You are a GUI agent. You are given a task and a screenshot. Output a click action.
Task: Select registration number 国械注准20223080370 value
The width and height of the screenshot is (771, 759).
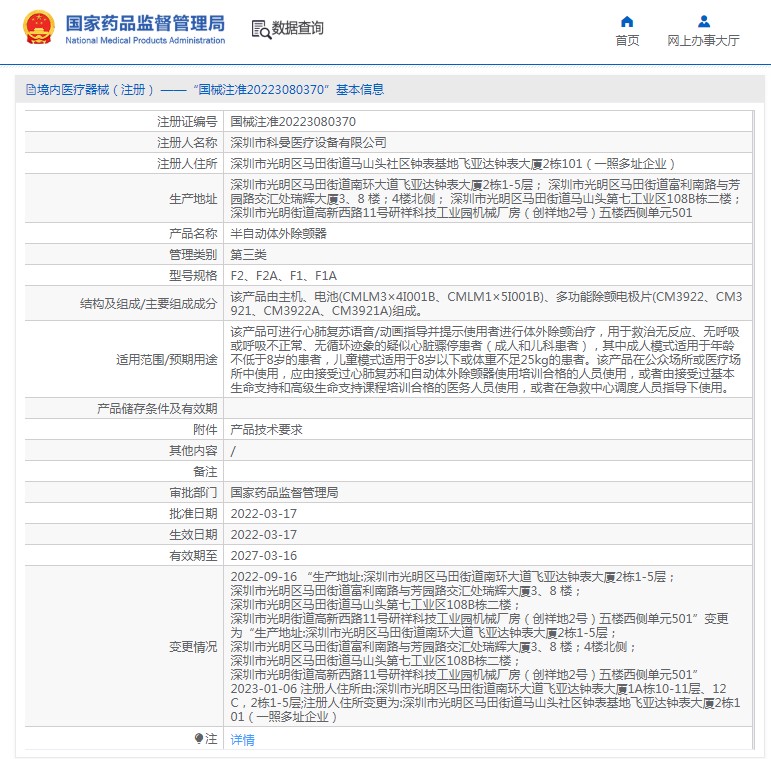(x=293, y=121)
